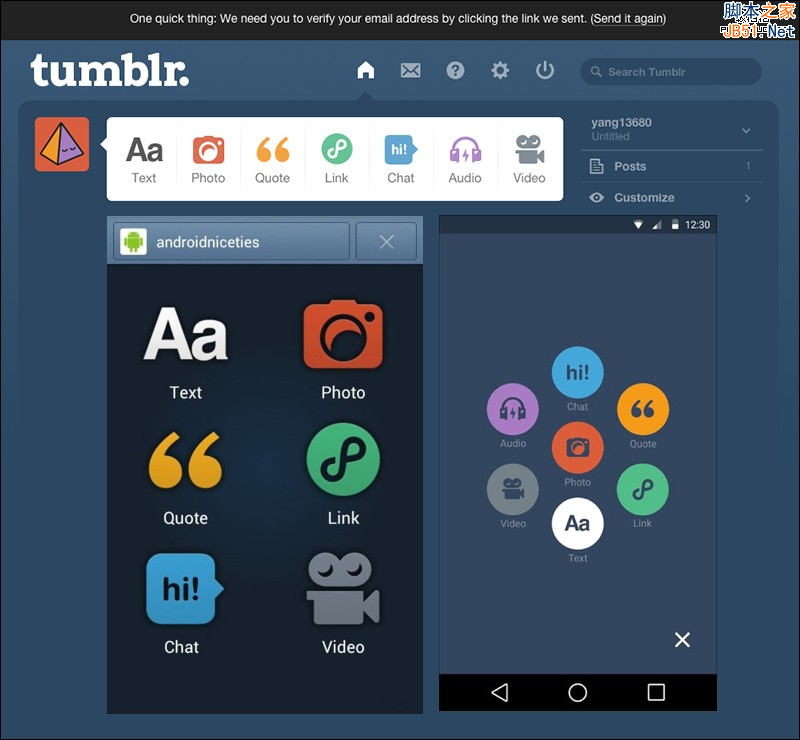Tap the round orange Quote circle

pos(643,409)
